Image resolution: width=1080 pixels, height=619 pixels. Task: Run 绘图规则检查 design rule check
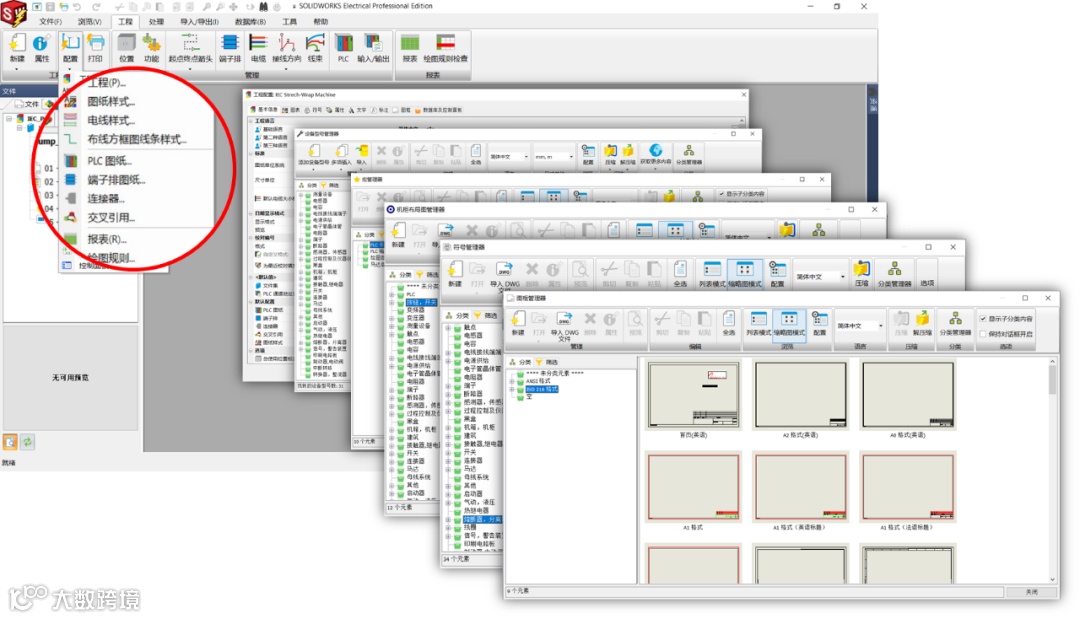(x=446, y=48)
